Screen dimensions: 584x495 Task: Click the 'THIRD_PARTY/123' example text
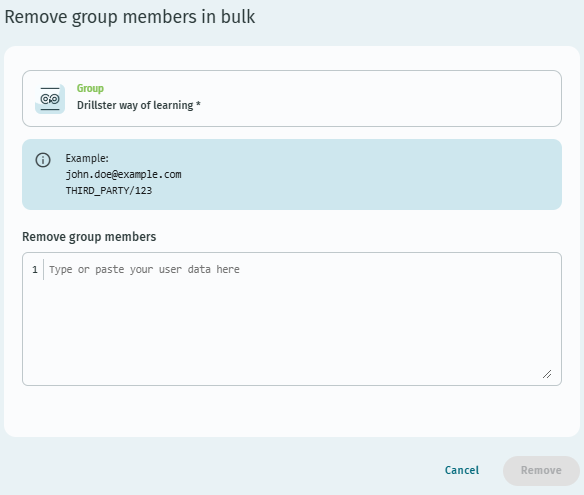click(109, 191)
